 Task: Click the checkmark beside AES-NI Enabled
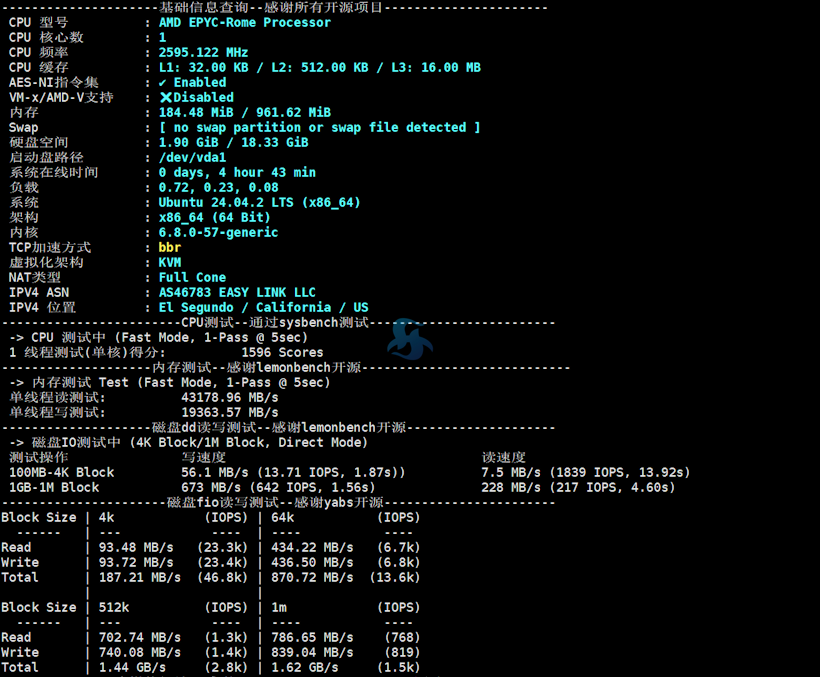[164, 83]
